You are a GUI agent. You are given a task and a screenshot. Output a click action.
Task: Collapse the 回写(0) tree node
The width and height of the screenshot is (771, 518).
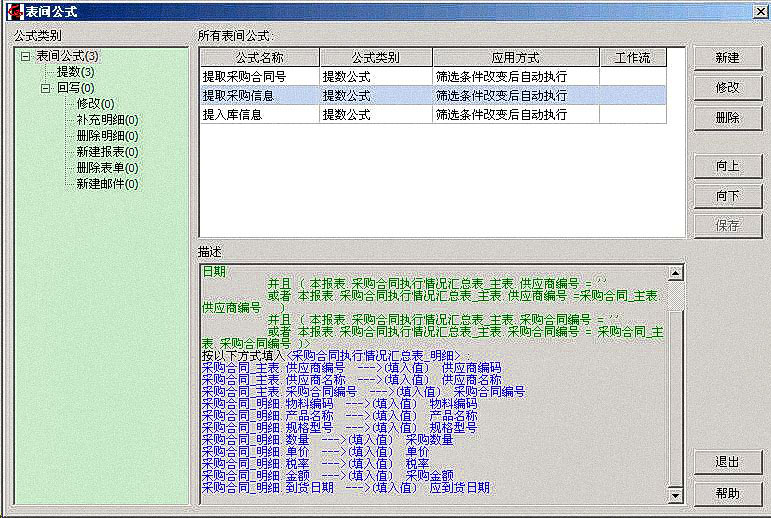pos(46,89)
